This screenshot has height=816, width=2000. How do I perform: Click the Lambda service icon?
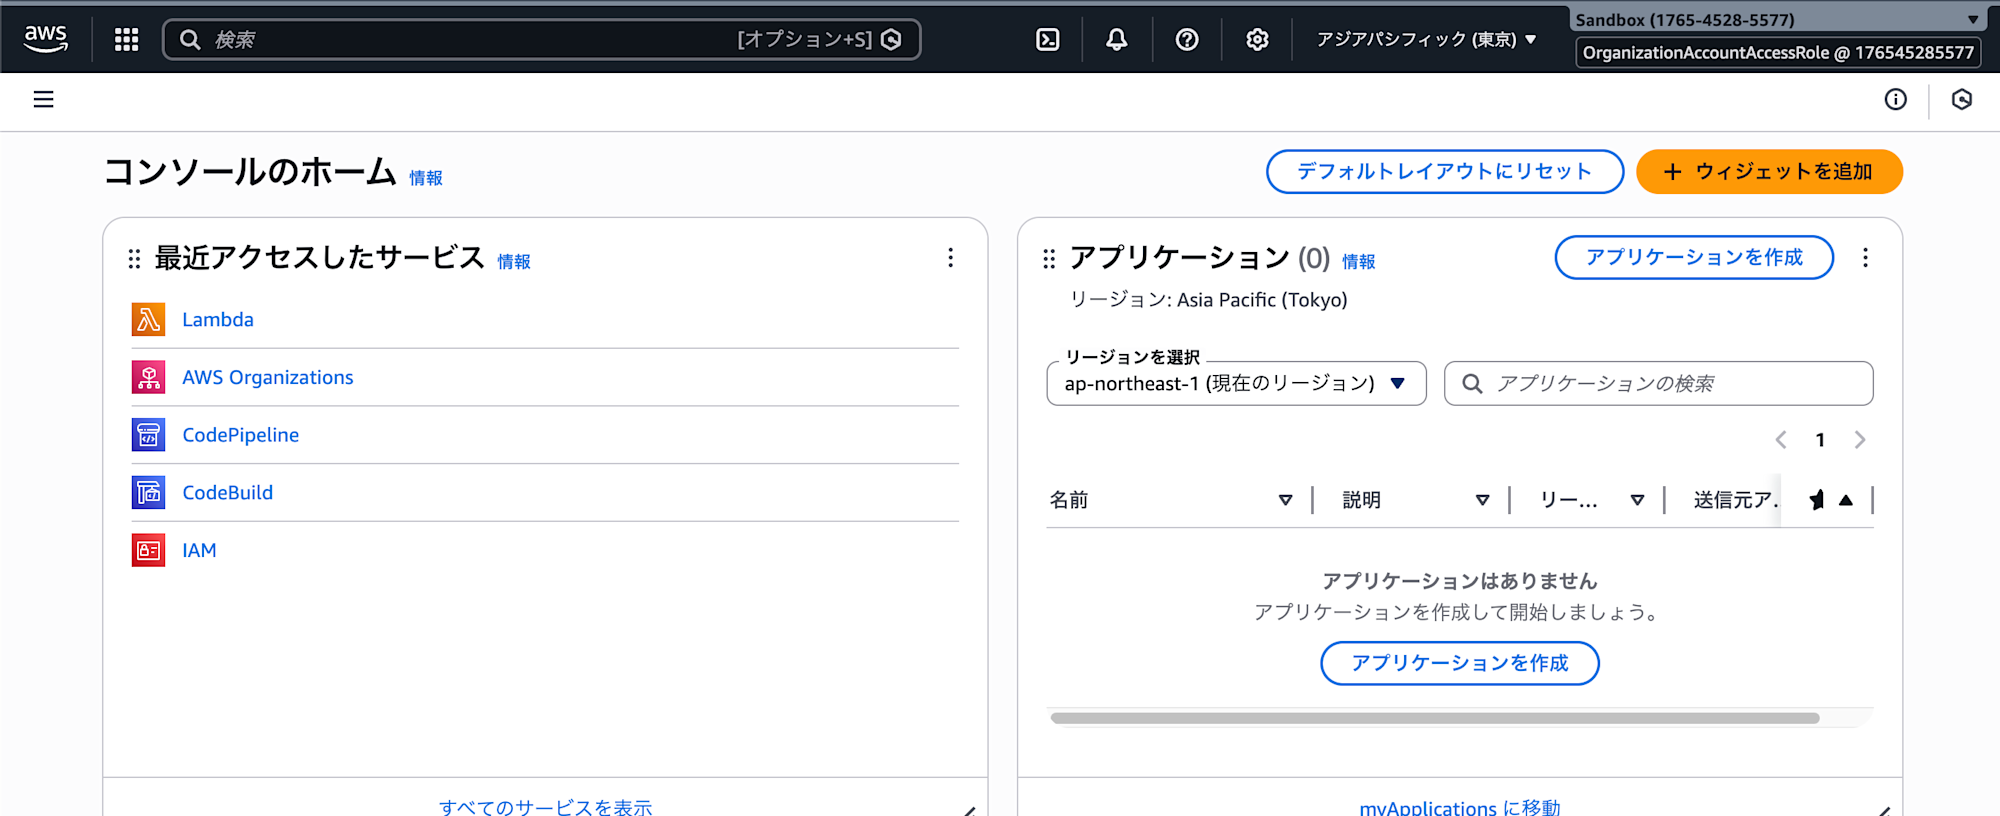click(x=149, y=319)
